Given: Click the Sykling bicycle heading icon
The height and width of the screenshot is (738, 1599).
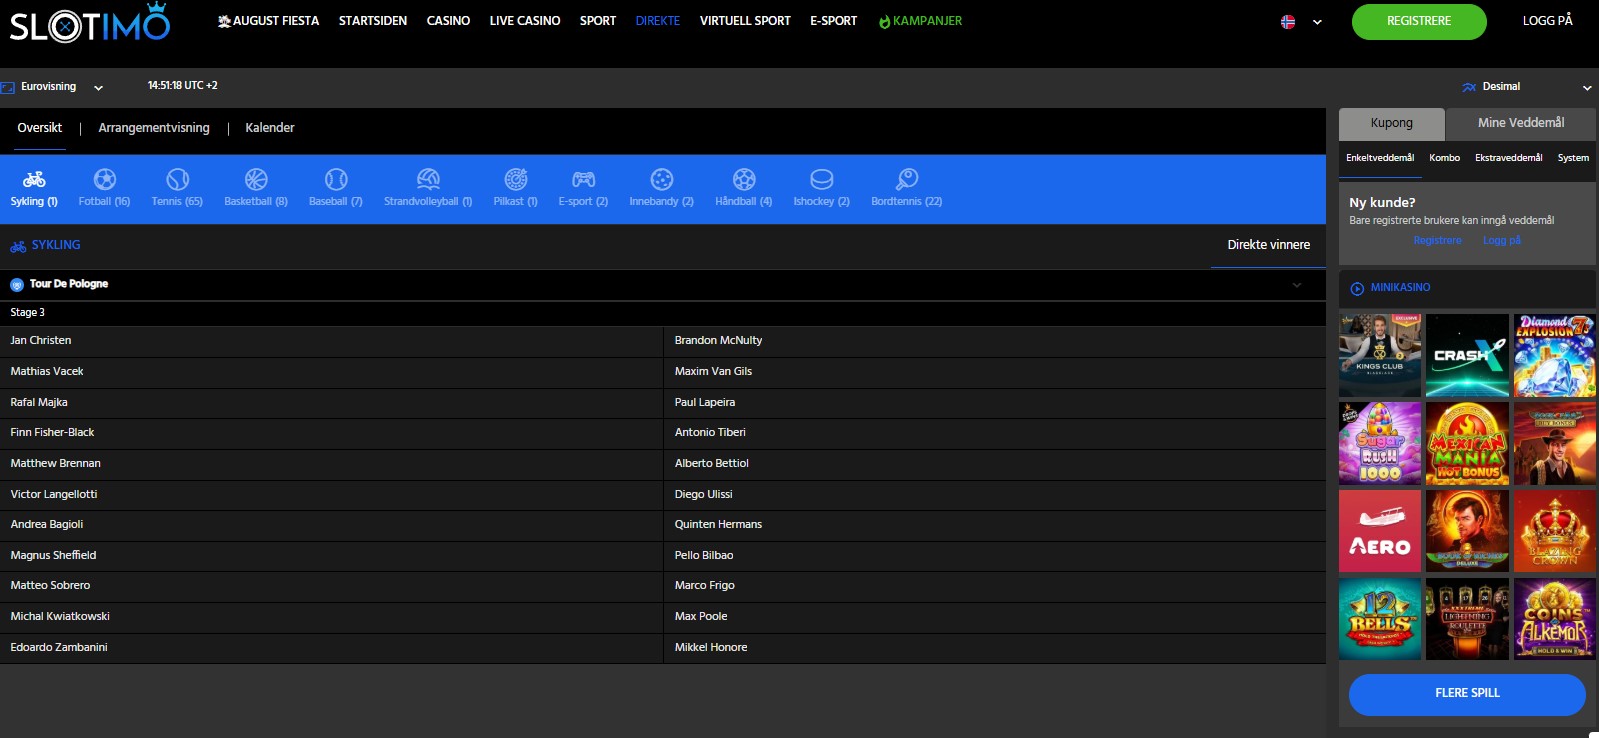Looking at the screenshot, I should [x=18, y=246].
